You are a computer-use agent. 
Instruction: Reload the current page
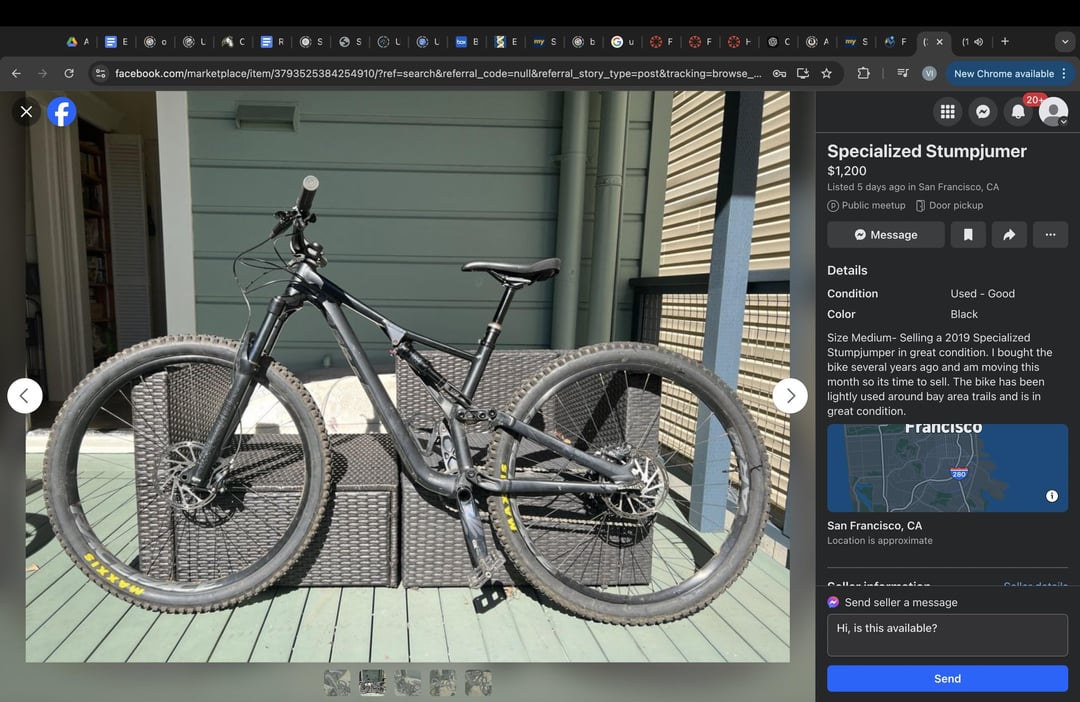click(69, 73)
